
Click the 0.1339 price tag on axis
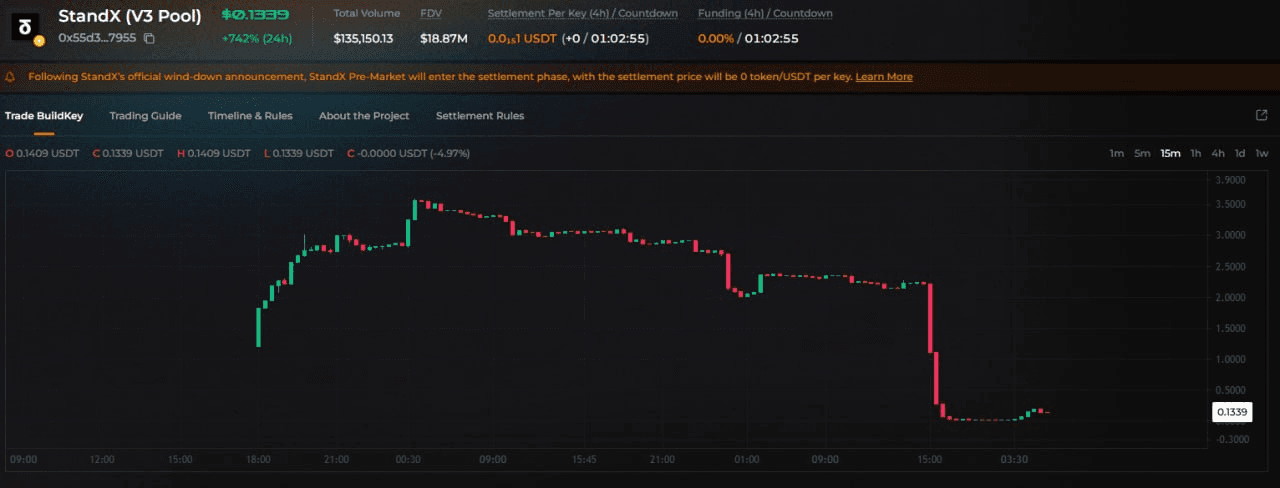(x=1232, y=412)
